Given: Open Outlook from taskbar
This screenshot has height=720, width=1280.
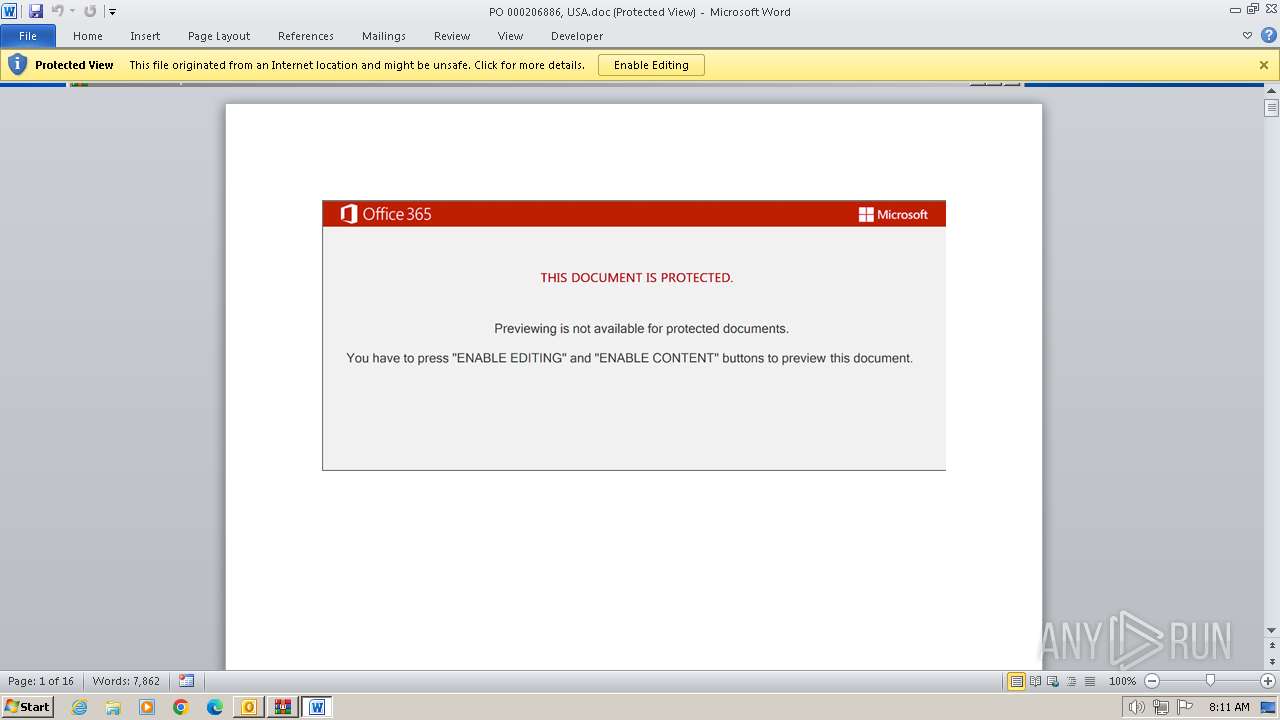Looking at the screenshot, I should coord(249,707).
